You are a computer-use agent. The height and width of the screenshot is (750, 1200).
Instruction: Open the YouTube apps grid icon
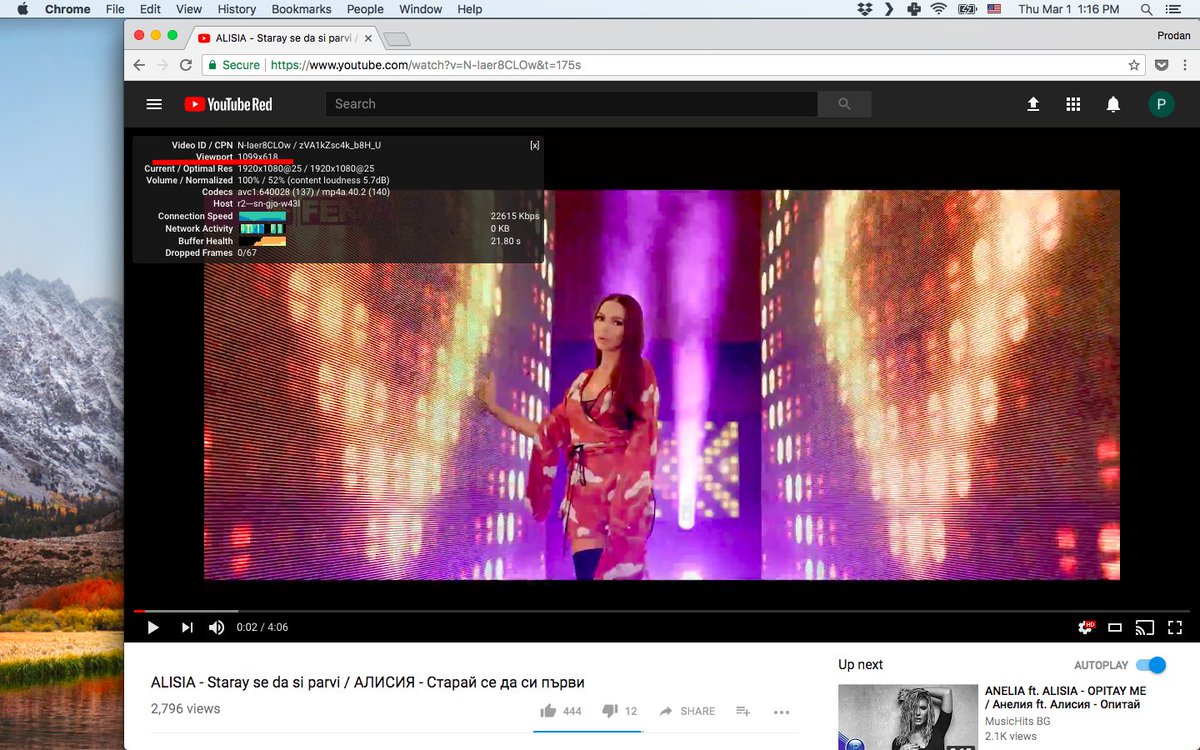[x=1073, y=104]
